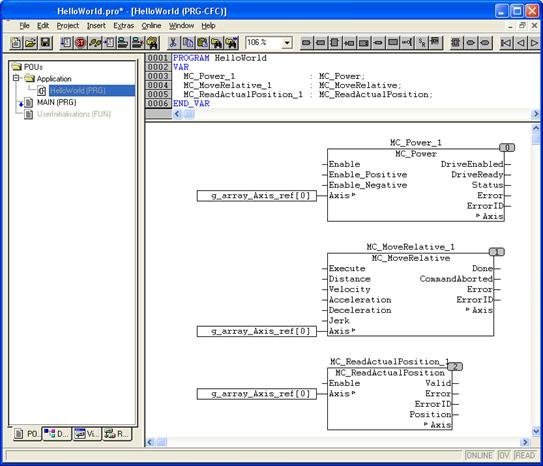Select the CFC Label element tool
543x466 pixels.
point(364,43)
